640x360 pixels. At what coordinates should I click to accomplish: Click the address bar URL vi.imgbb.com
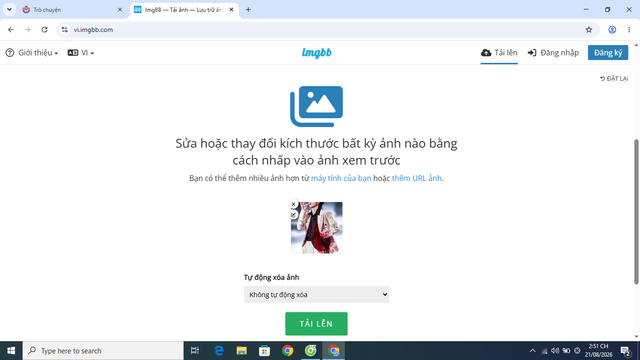(93, 29)
